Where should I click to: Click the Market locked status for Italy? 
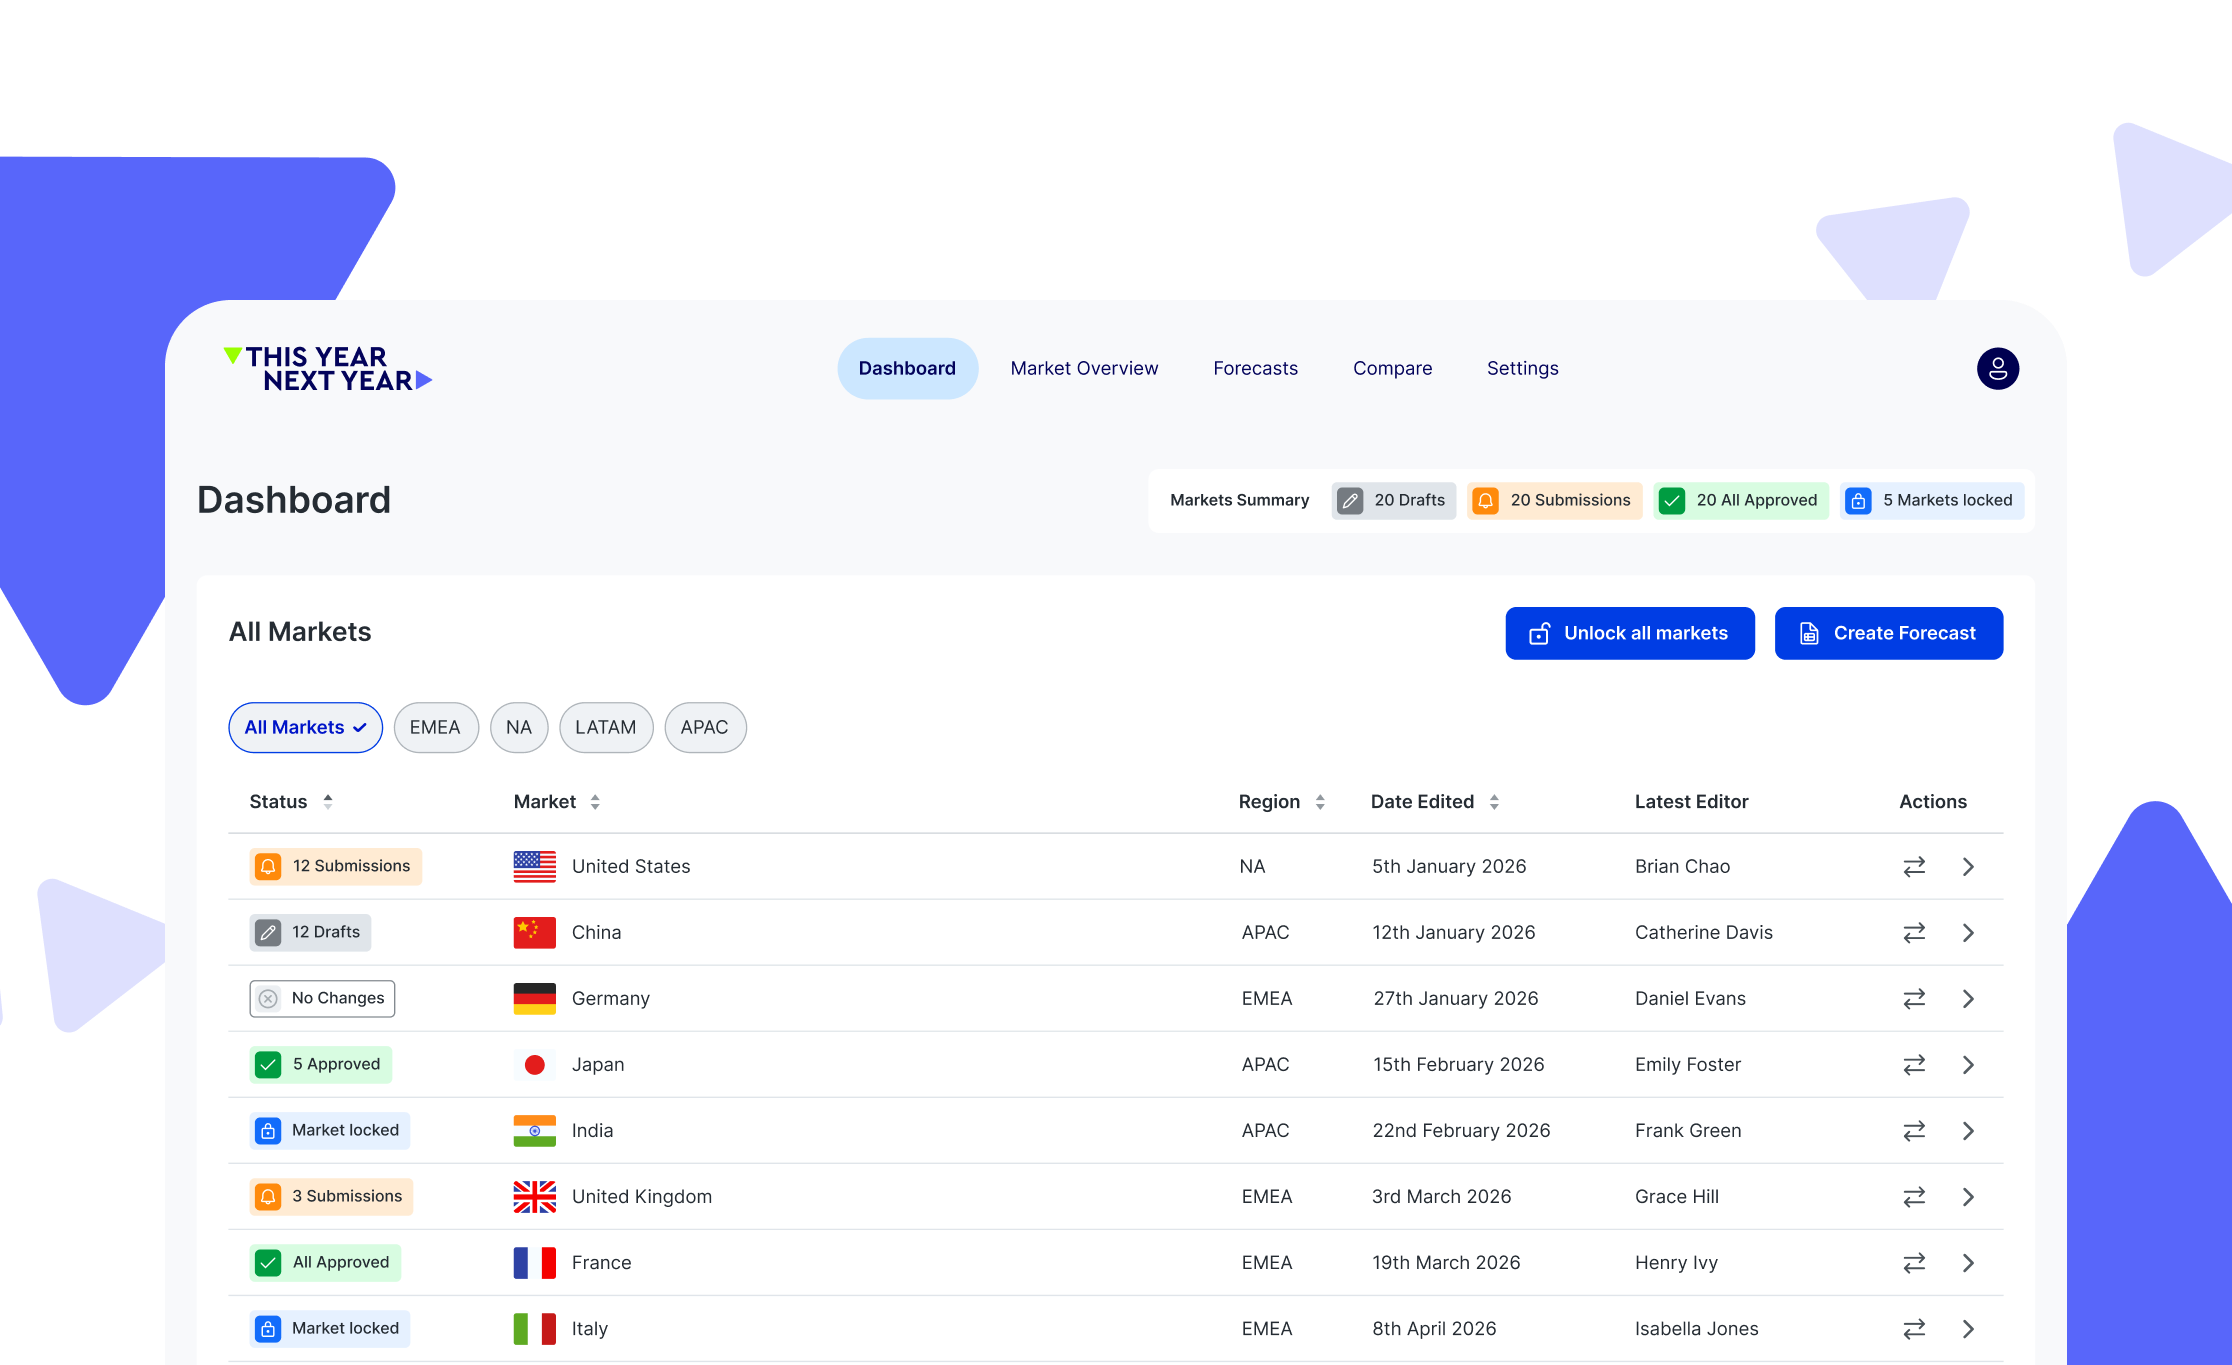(x=330, y=1329)
